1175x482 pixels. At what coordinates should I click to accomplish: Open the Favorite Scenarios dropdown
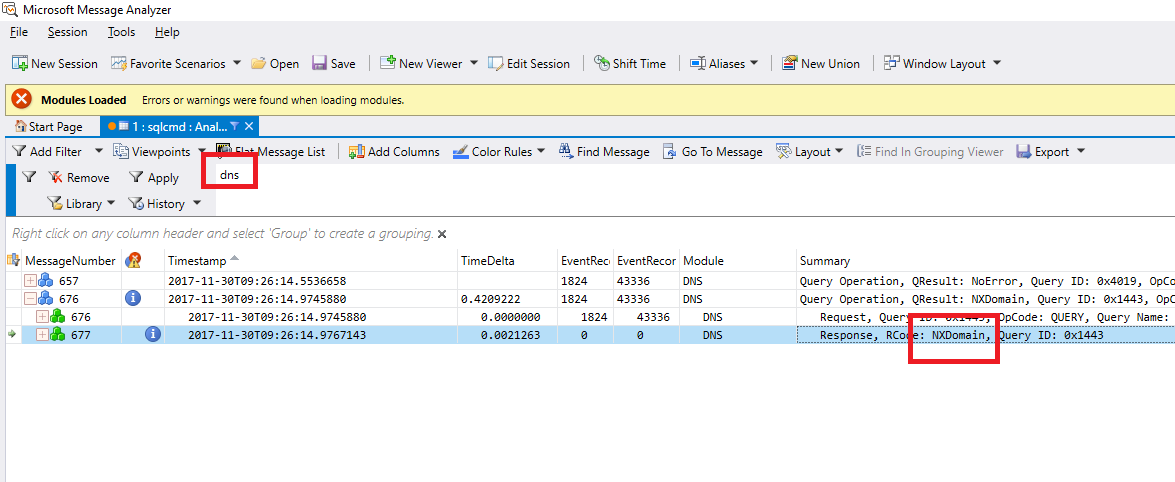pyautogui.click(x=237, y=63)
